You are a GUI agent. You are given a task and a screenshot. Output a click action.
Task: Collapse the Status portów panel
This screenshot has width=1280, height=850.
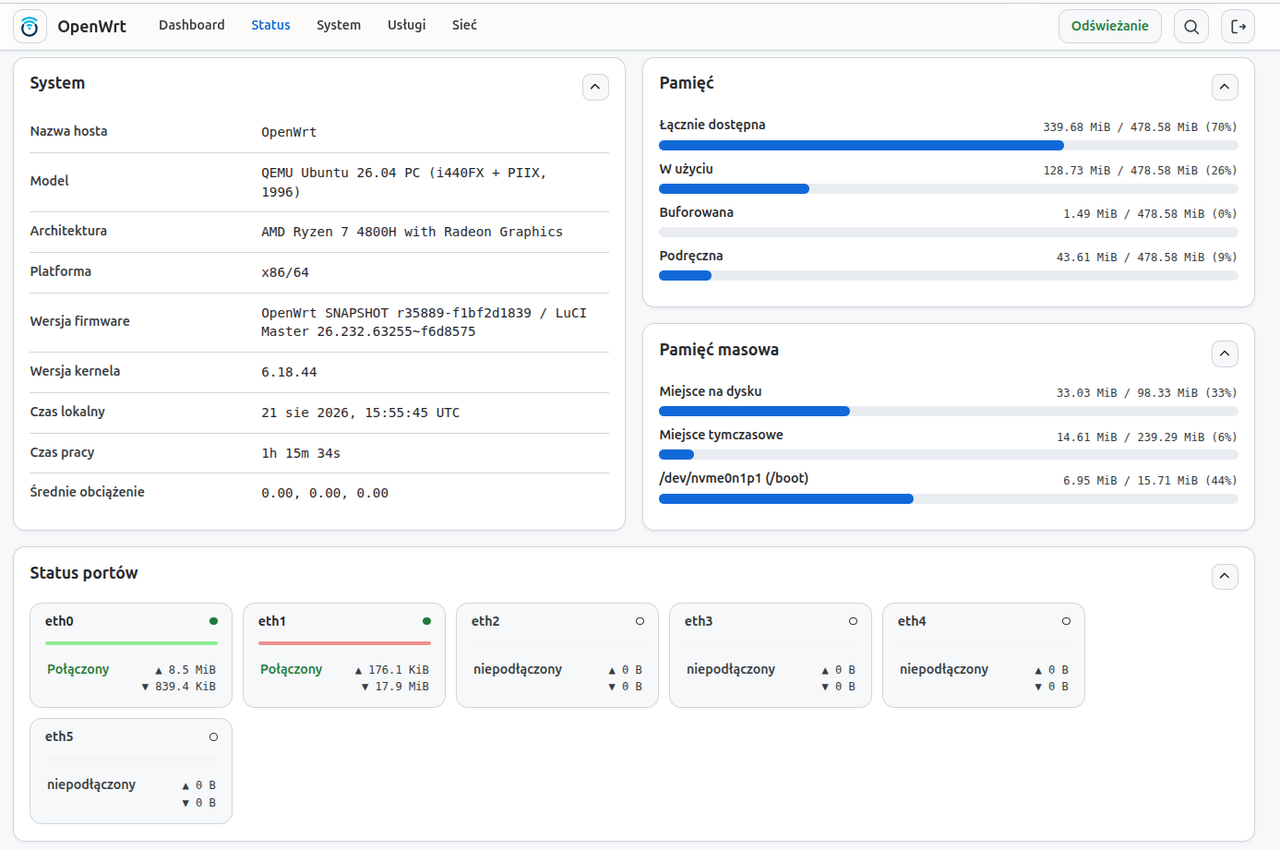(x=1225, y=576)
